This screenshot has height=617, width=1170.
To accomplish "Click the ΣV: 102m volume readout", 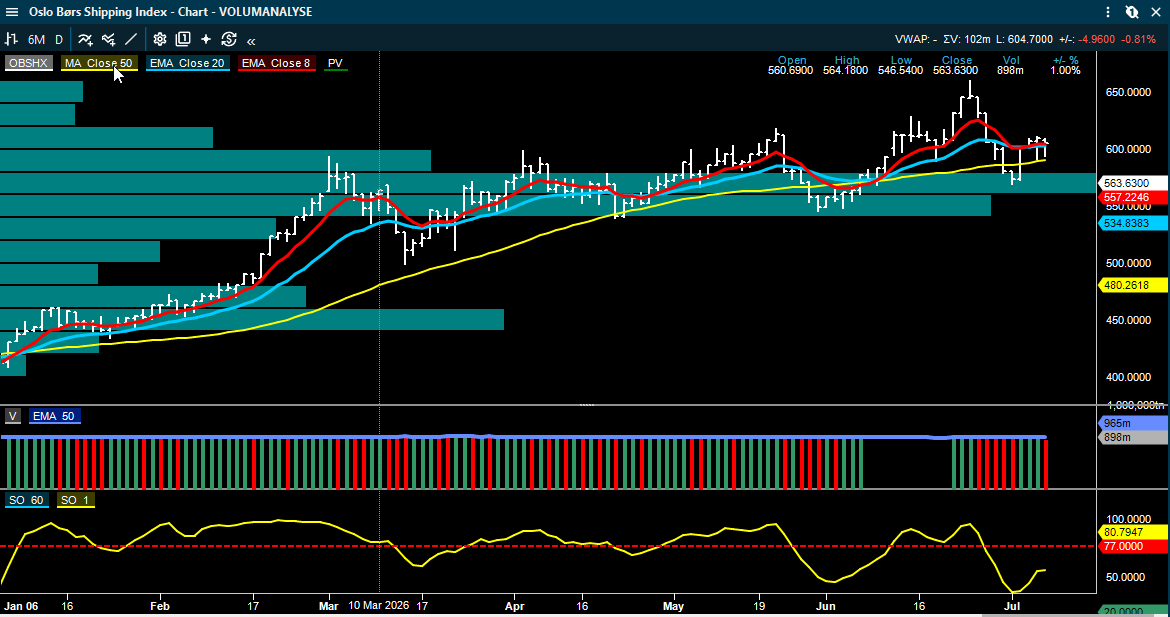I will point(966,40).
